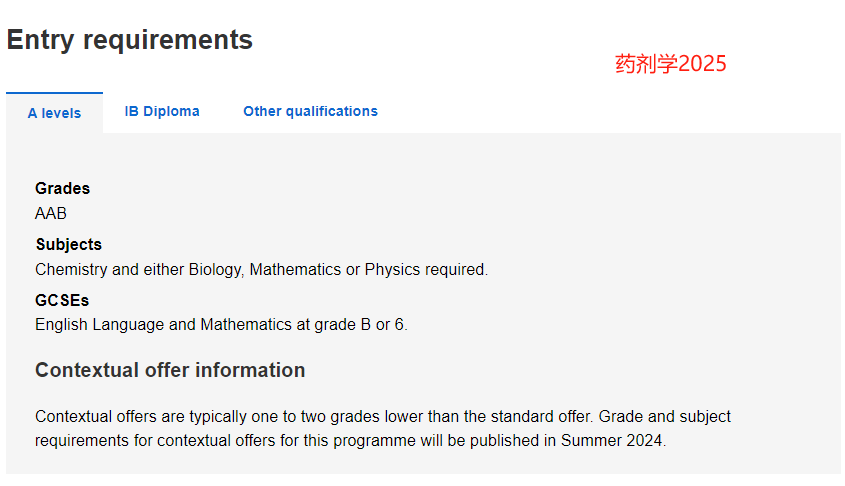Screen dimensions: 845x486
Task: Click the GCSEs label
Action: pyautogui.click(x=62, y=300)
